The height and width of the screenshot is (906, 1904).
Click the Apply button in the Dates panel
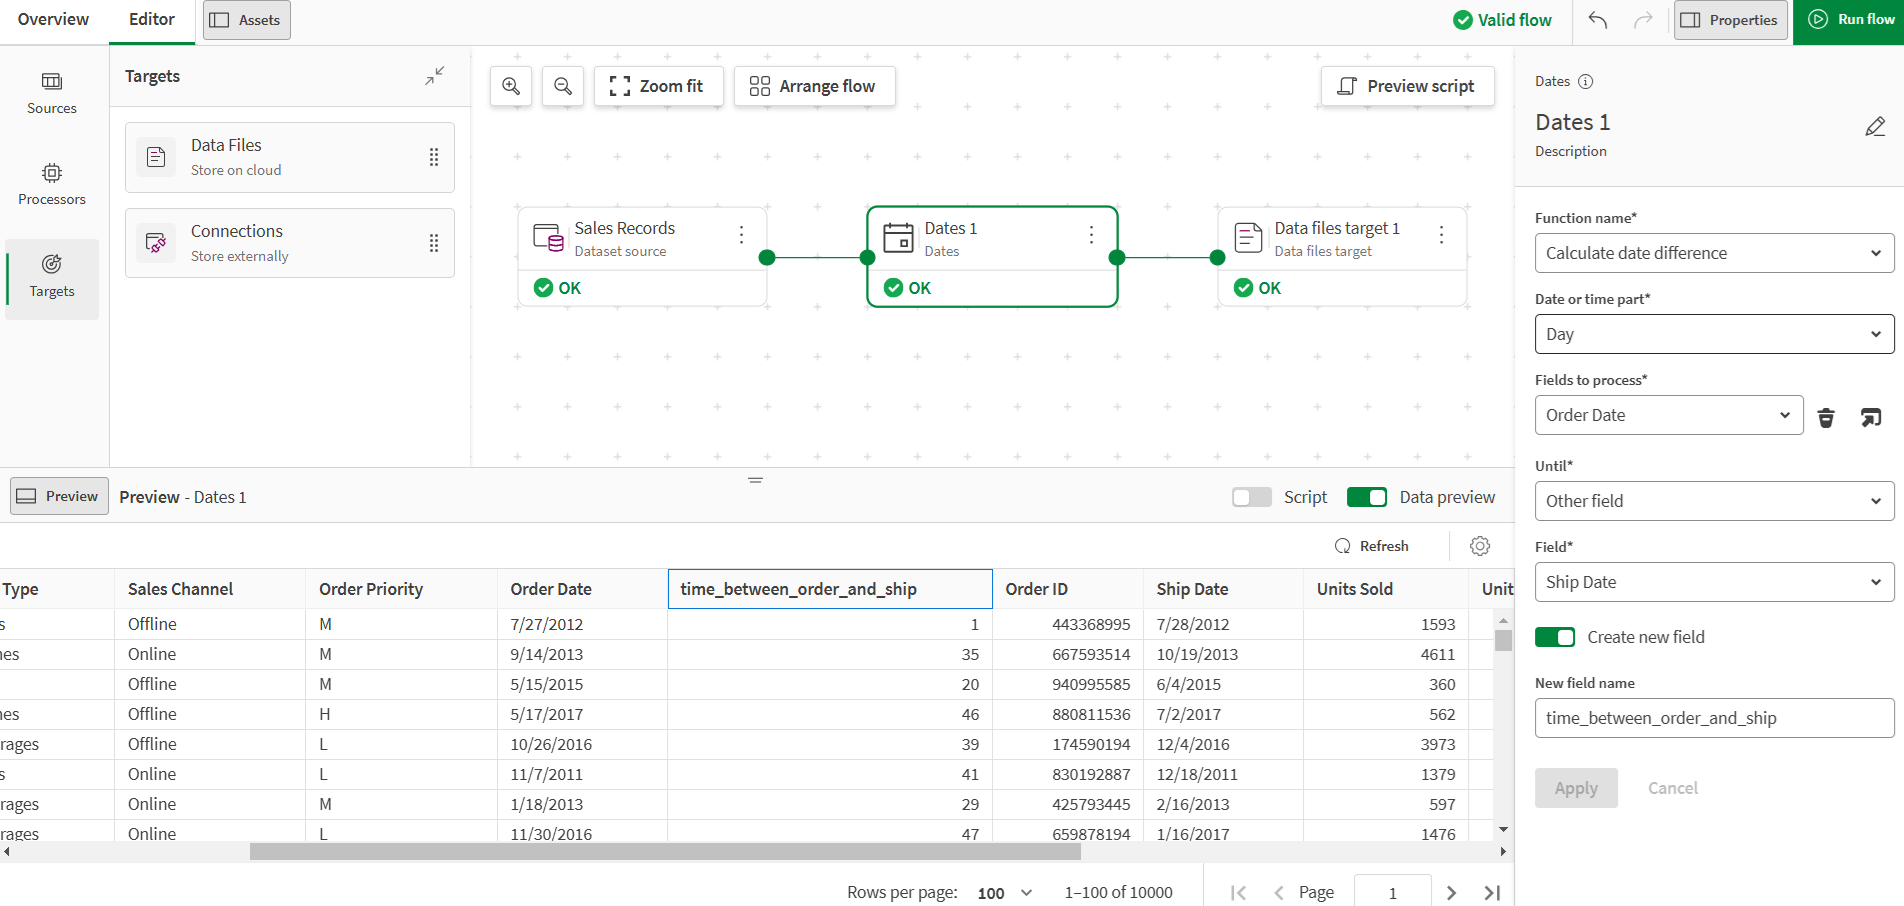1576,788
